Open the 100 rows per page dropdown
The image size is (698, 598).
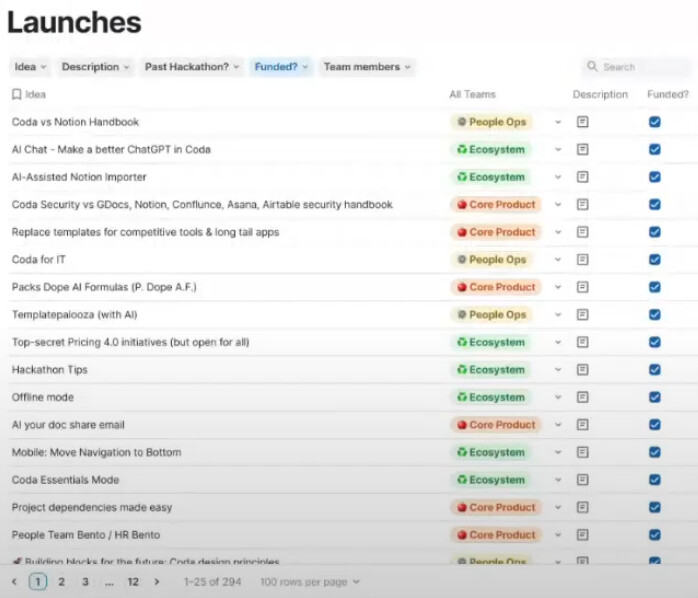coord(310,581)
